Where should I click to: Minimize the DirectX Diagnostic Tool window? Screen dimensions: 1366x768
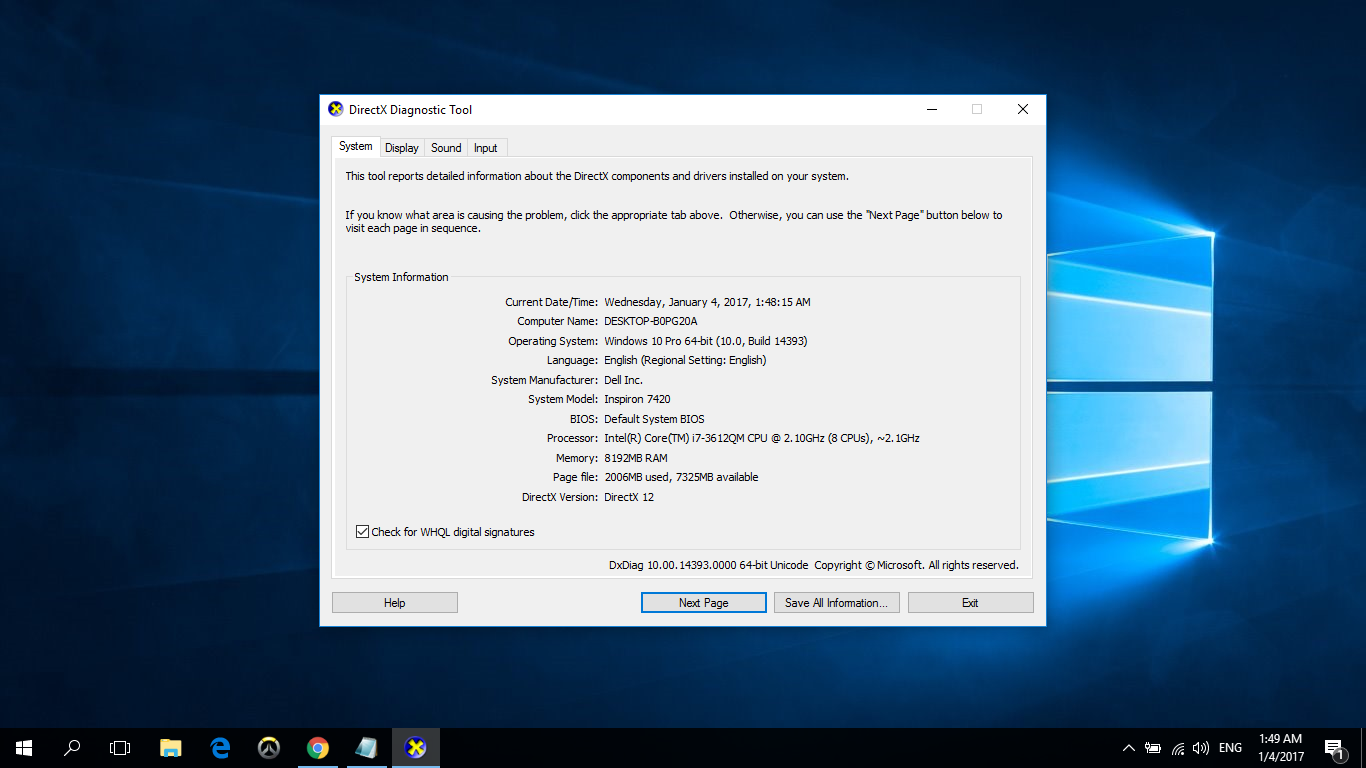coord(931,109)
